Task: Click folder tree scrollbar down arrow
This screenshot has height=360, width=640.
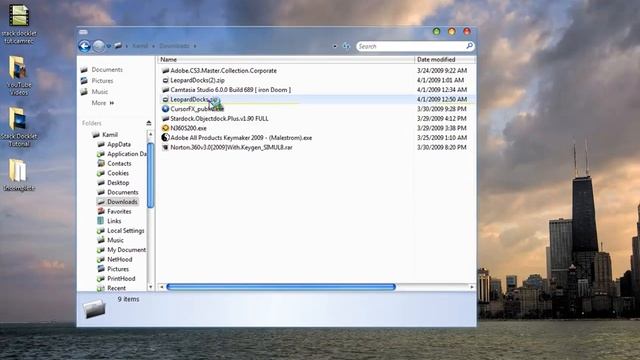Action: (150, 287)
